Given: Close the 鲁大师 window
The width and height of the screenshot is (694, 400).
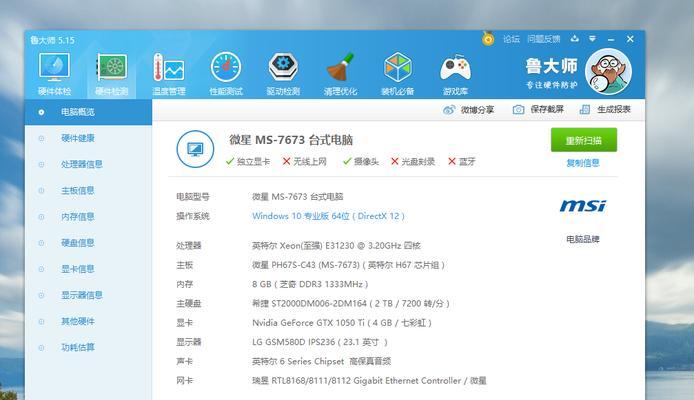Looking at the screenshot, I should coord(630,39).
